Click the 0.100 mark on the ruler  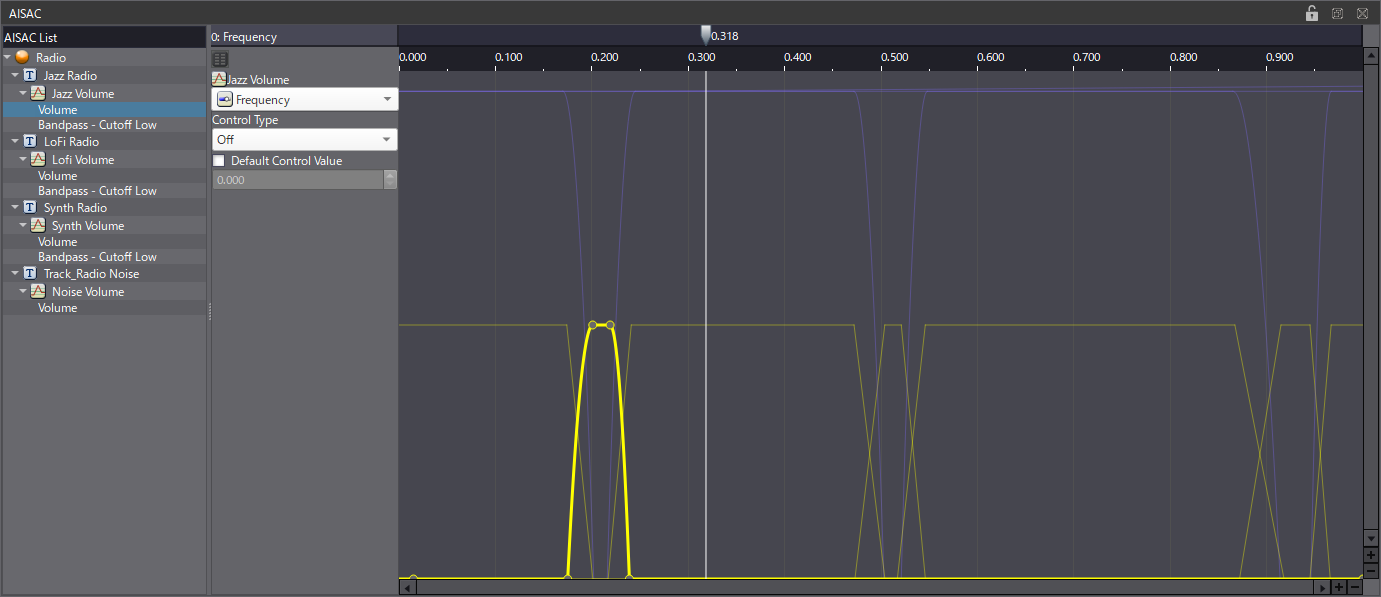(x=508, y=57)
